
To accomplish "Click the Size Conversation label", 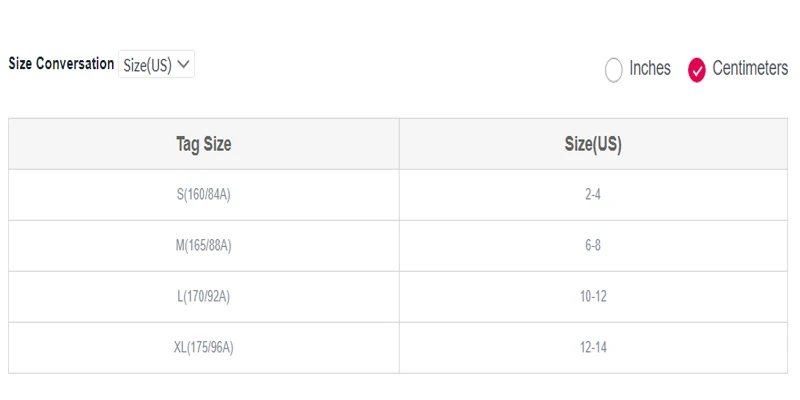I will [61, 64].
